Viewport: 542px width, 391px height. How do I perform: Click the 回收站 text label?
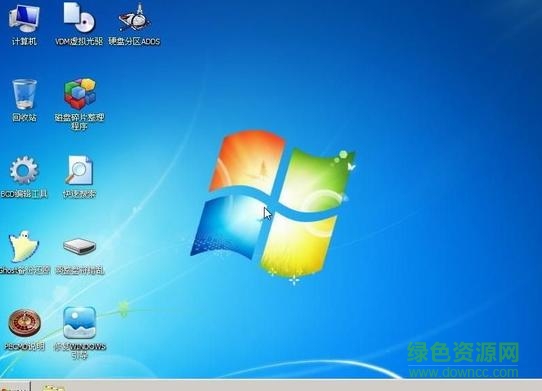(24, 117)
